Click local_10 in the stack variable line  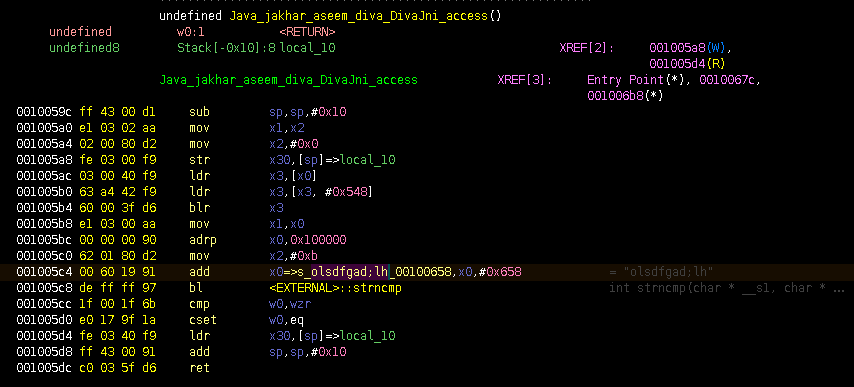point(307,48)
